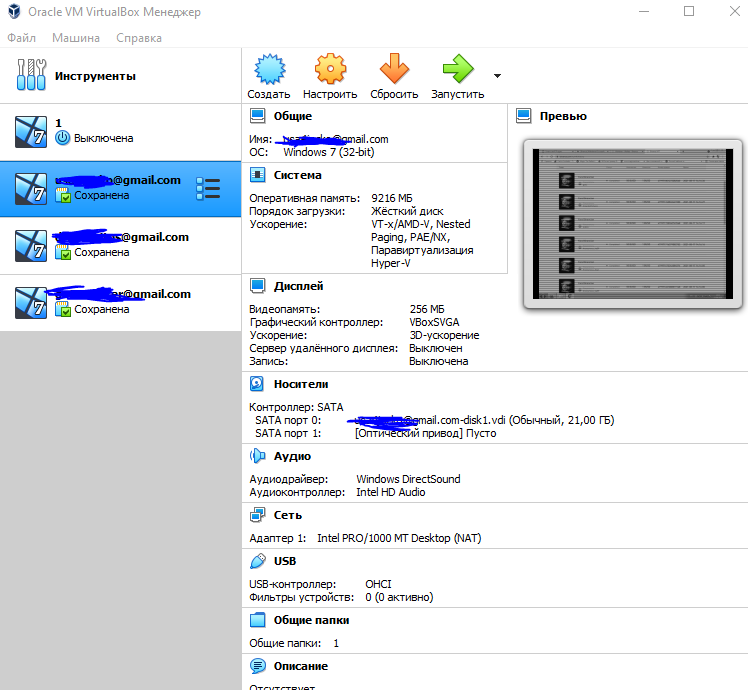Click the 256 МБ video memory value

pos(427,309)
